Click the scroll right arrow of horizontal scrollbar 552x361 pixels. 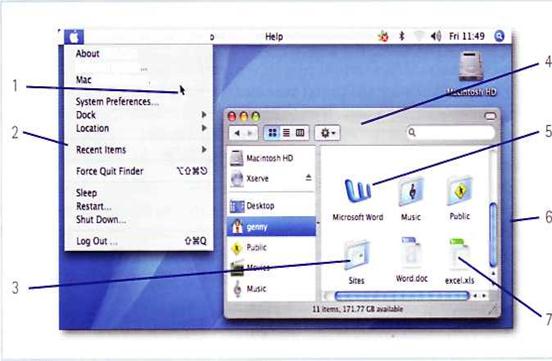click(484, 296)
